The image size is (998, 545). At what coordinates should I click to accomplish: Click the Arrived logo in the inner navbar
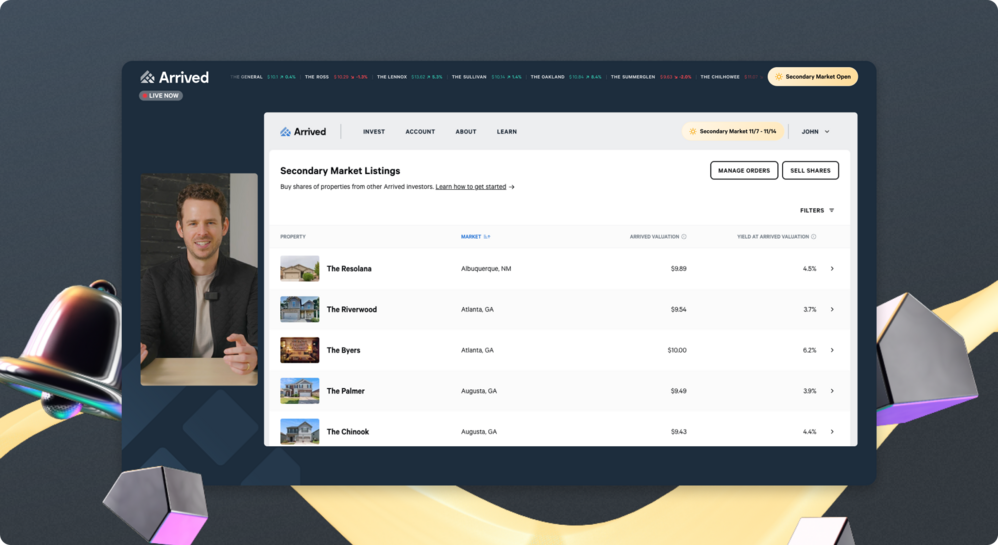303,132
